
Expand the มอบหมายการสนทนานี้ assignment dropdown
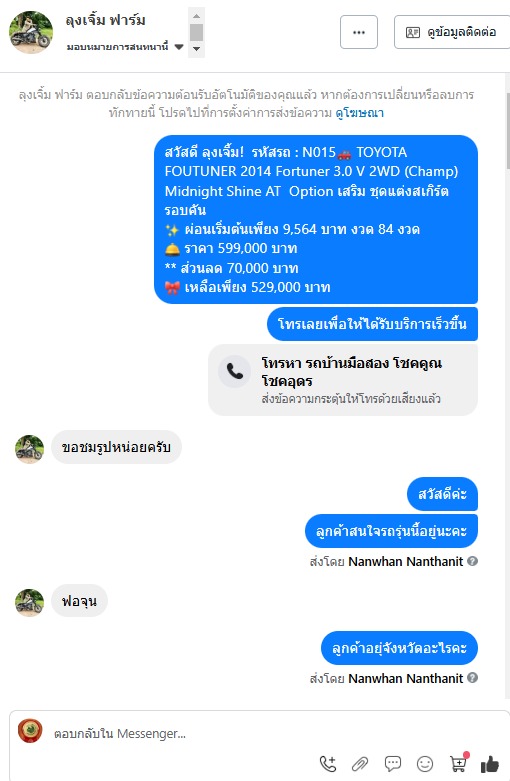pos(125,47)
